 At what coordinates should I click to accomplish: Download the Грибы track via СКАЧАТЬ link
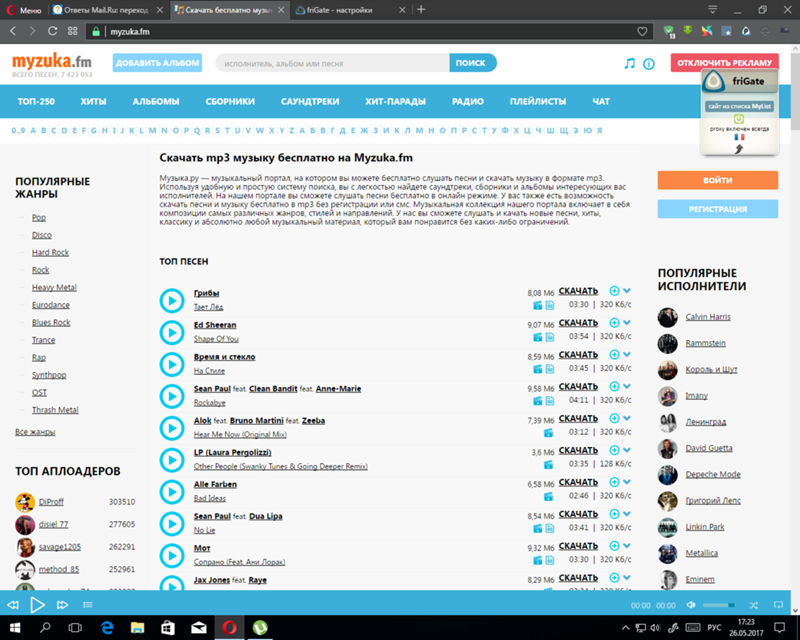pos(578,291)
